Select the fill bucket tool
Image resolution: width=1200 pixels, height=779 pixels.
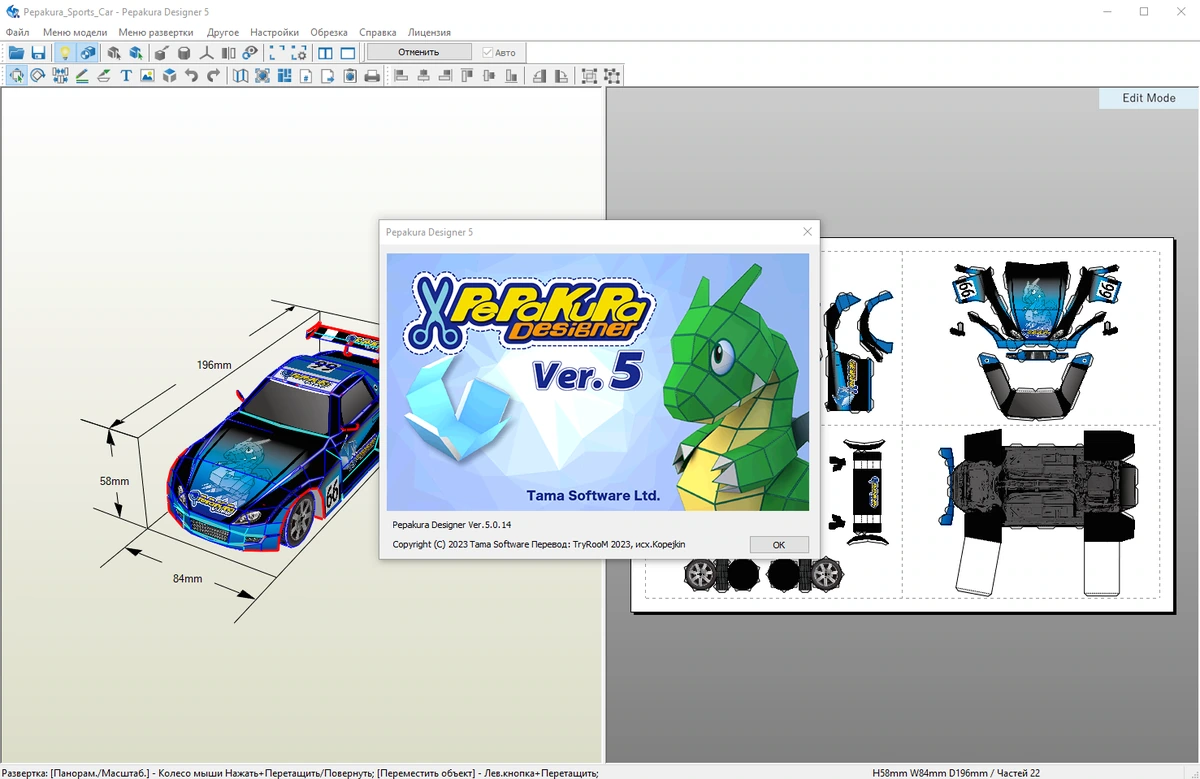pyautogui.click(x=104, y=75)
